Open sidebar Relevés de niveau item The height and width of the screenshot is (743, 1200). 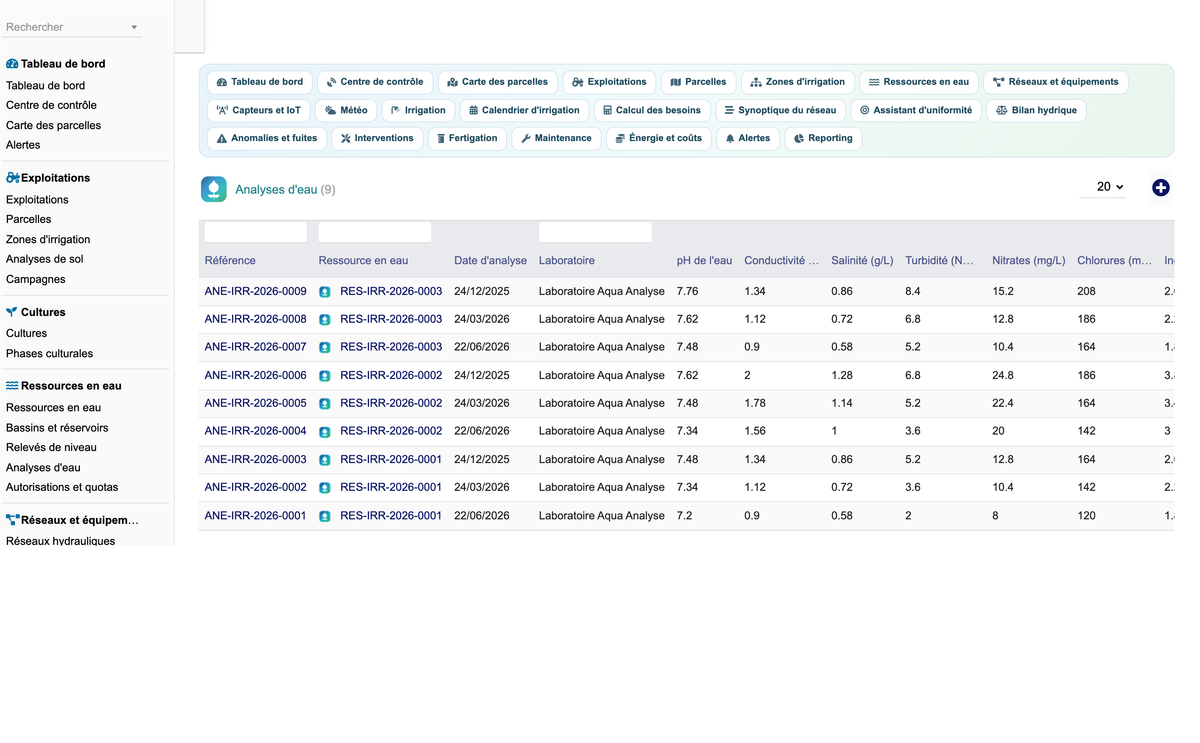[x=51, y=447]
